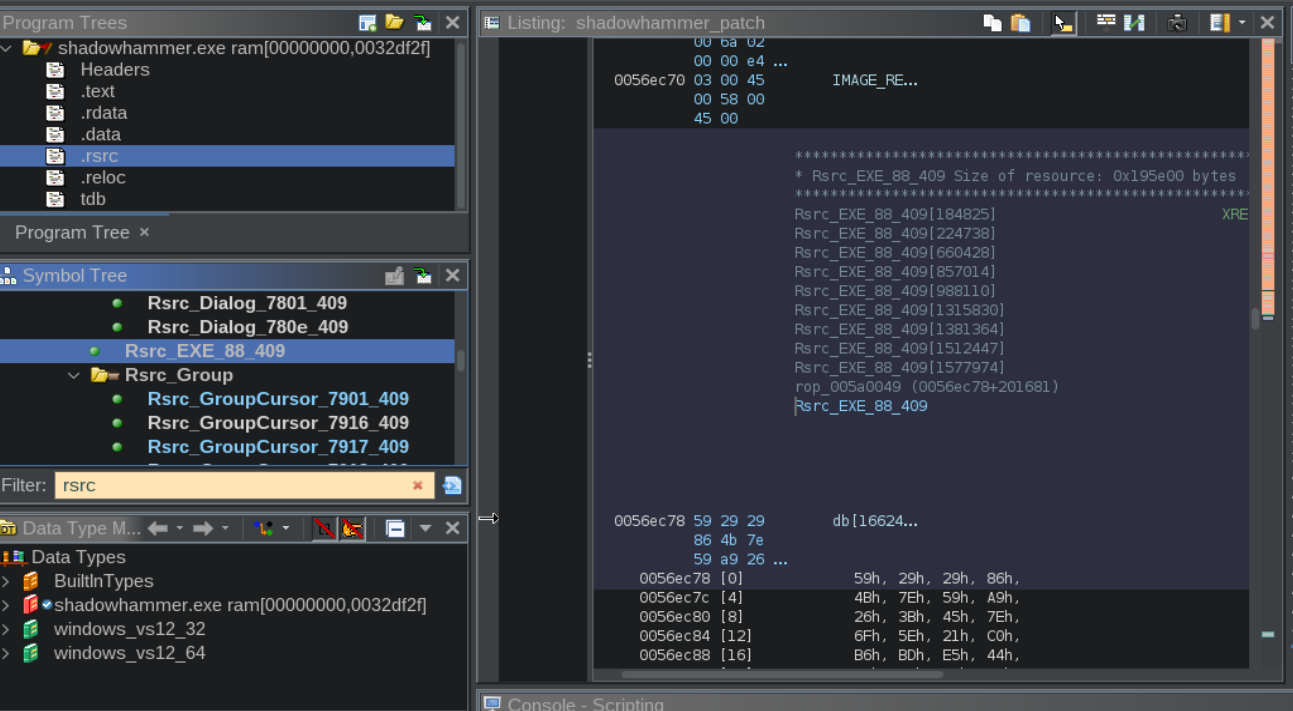Viewport: 1293px width, 711px height.
Task: Collapse the Rsrc_Group folder
Action: click(74, 375)
